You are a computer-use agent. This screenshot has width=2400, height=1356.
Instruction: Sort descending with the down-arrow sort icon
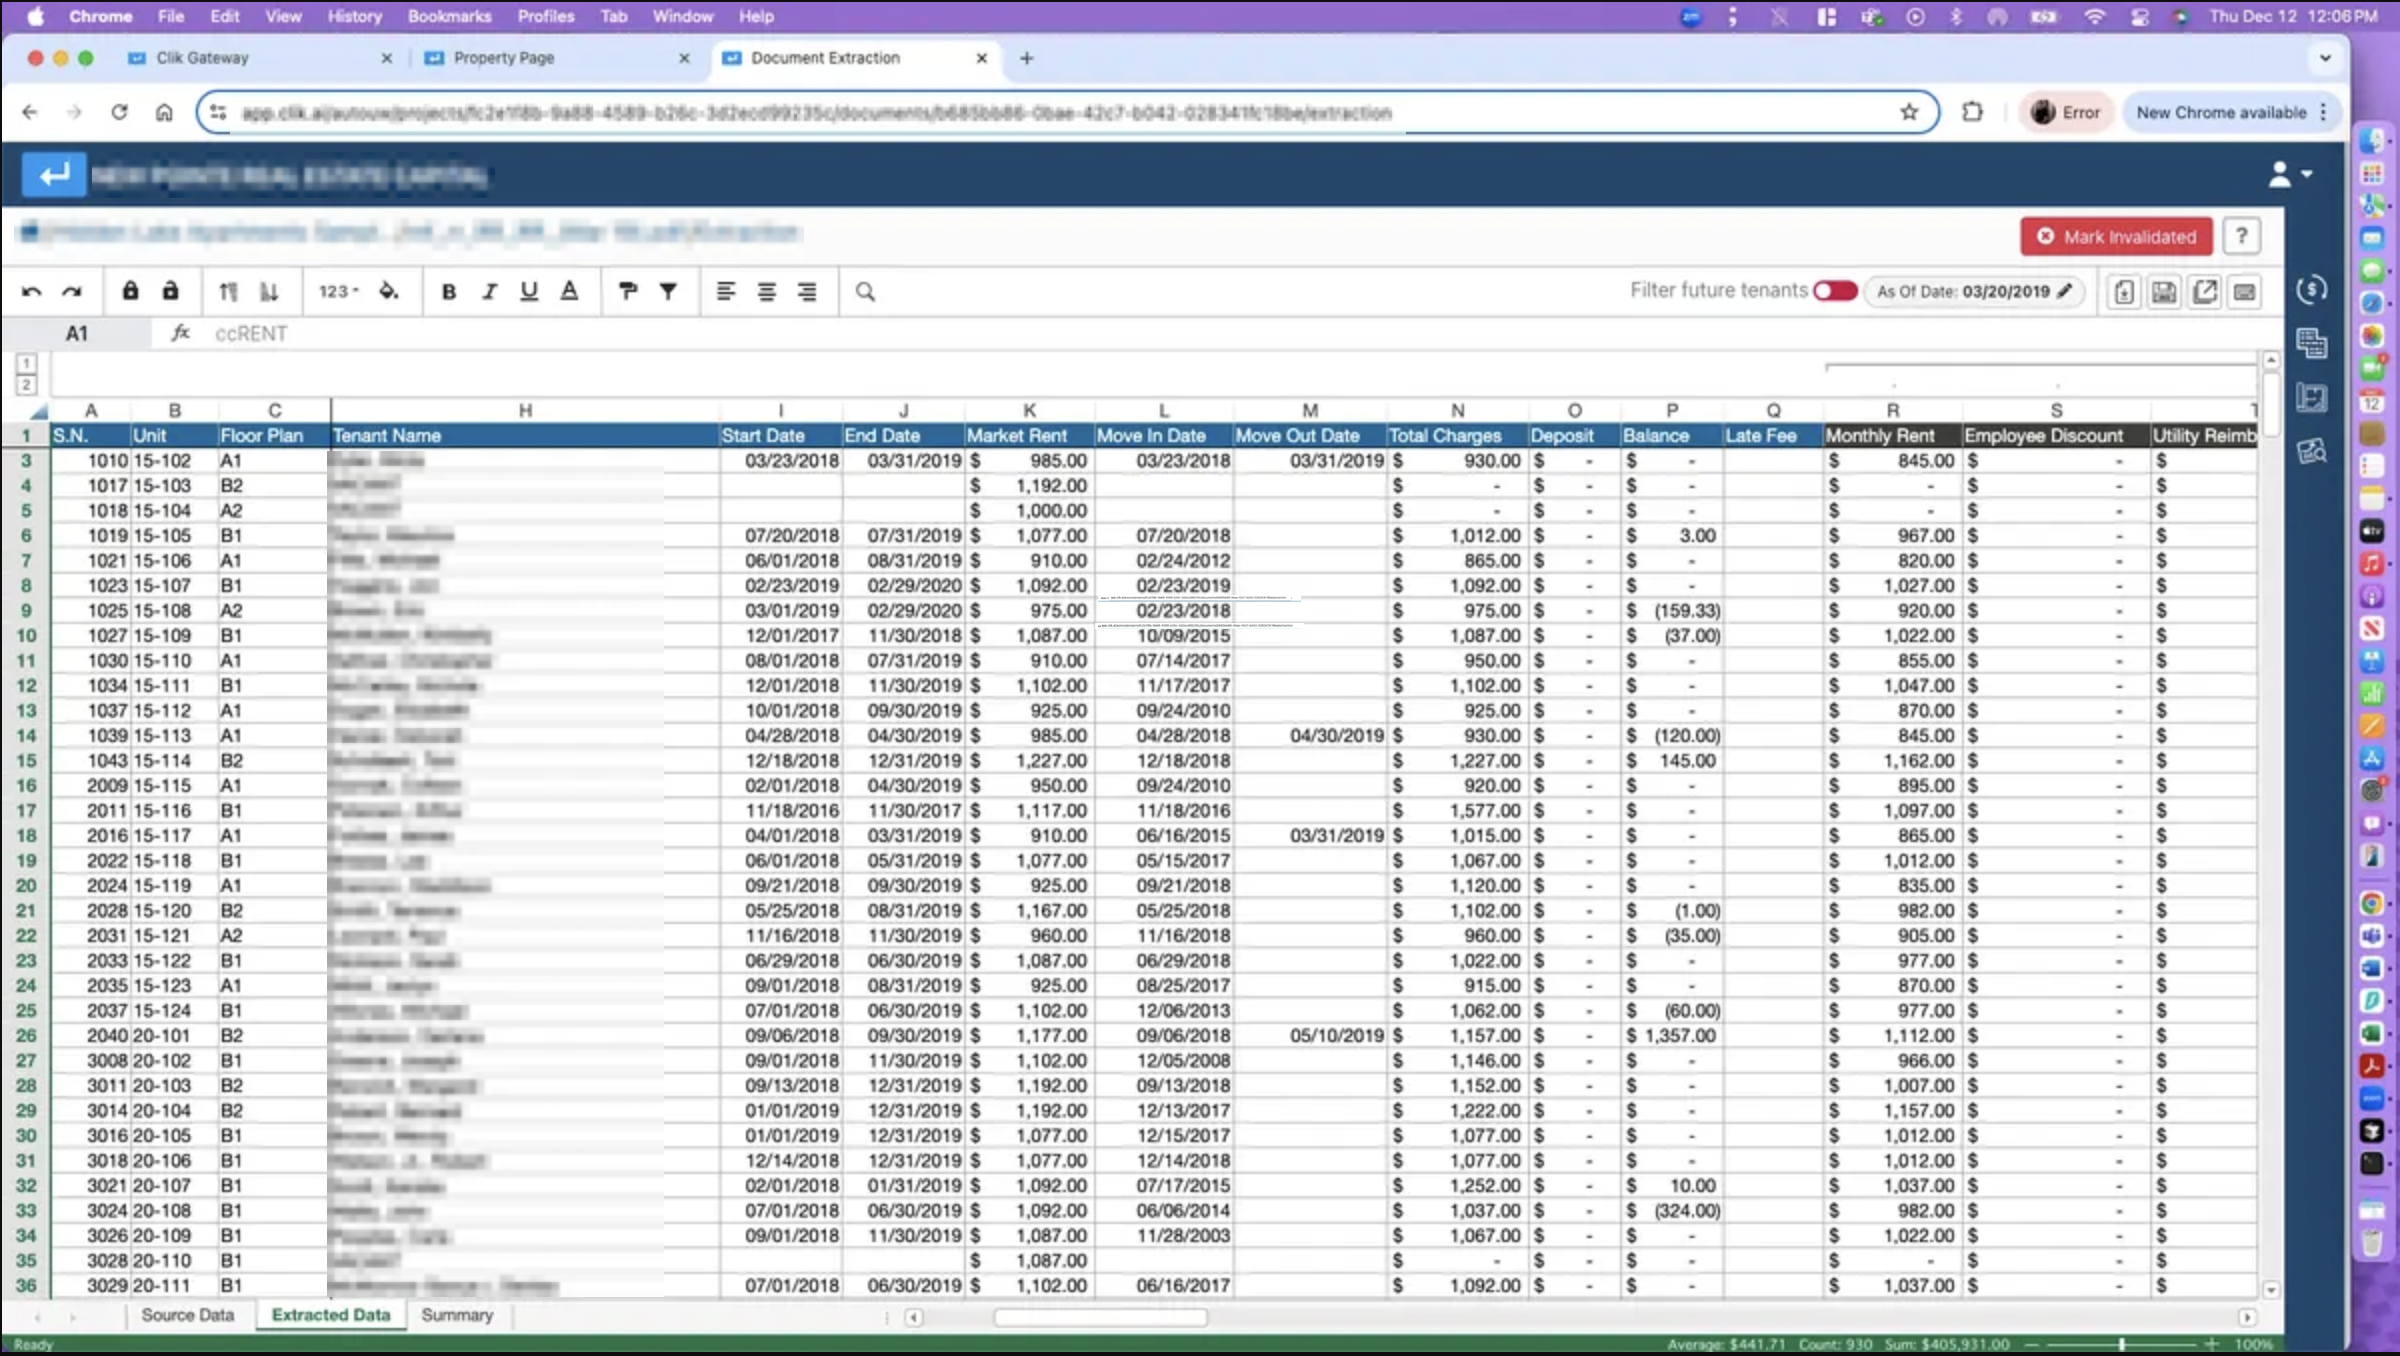pos(268,291)
